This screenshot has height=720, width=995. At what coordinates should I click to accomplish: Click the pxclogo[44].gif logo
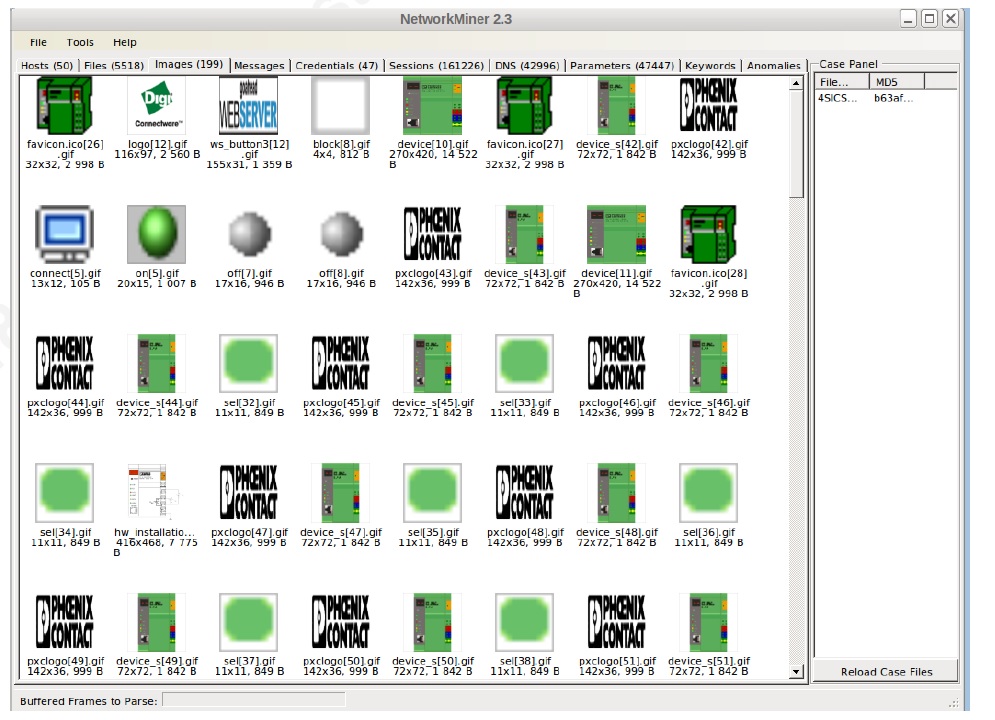point(65,363)
